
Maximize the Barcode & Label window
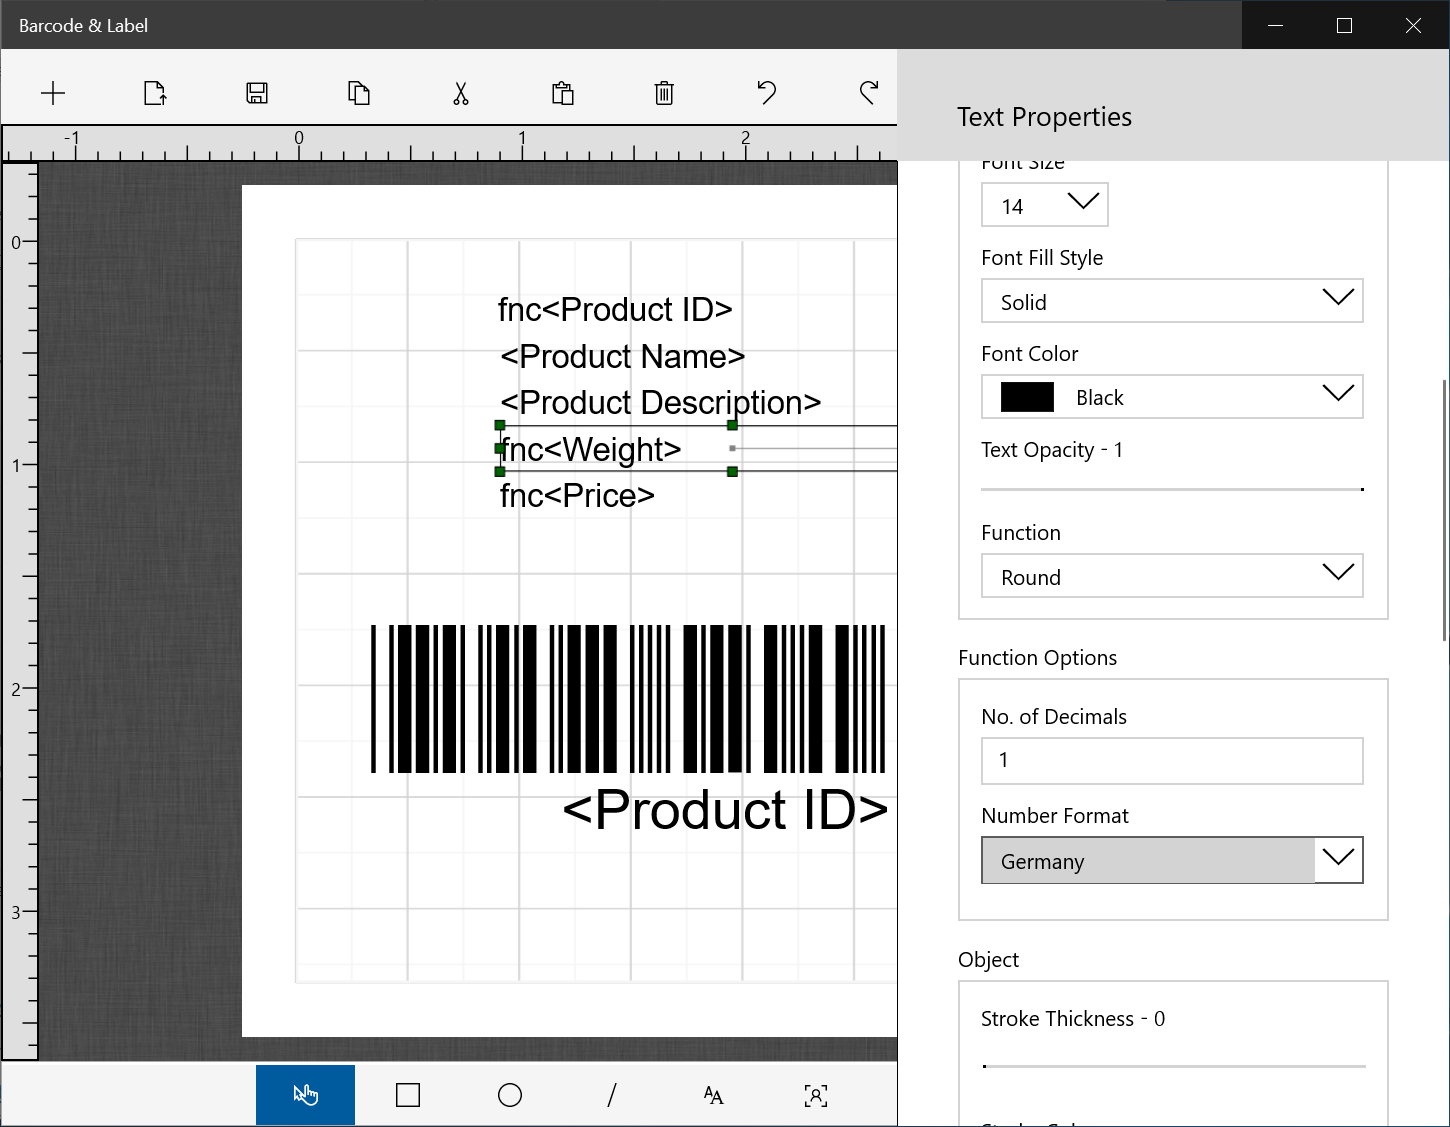tap(1344, 25)
